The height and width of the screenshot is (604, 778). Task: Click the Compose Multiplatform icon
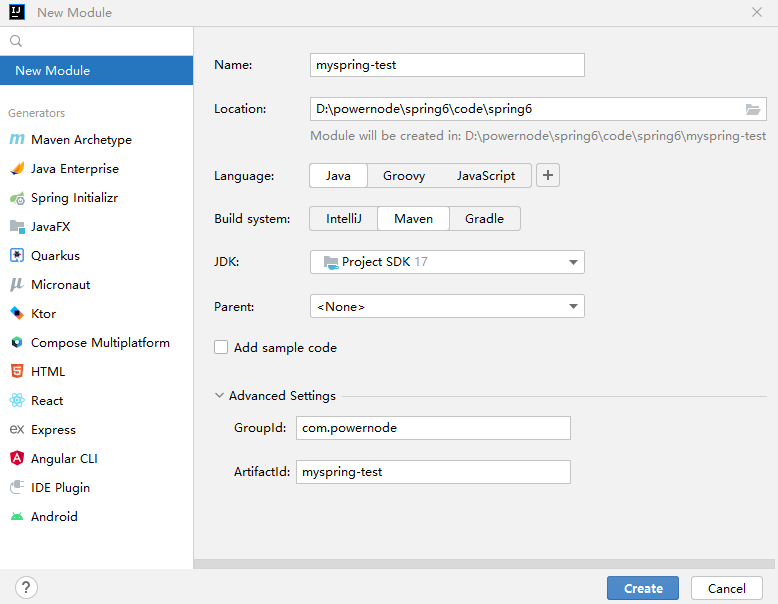pyautogui.click(x=17, y=342)
